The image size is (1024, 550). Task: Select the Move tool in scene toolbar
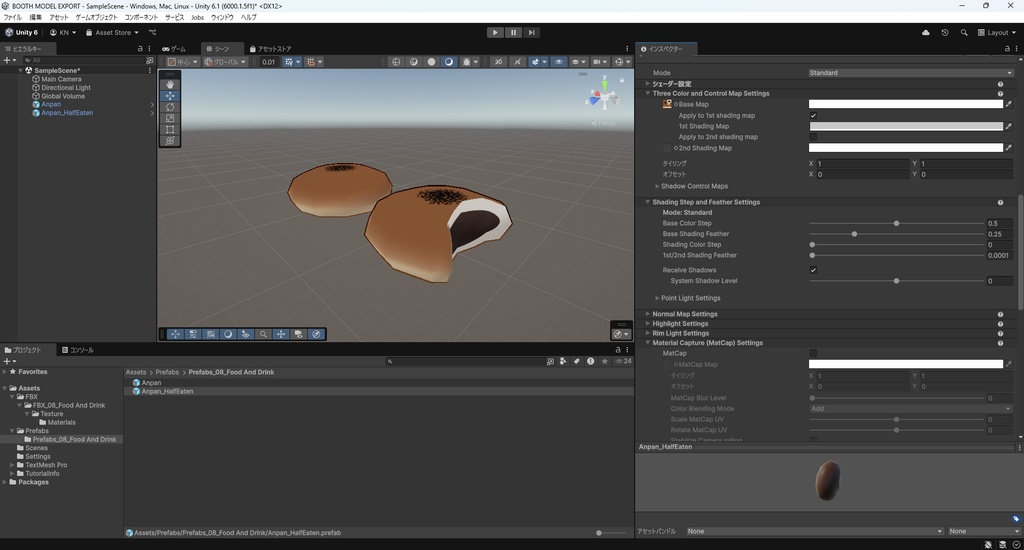170,95
